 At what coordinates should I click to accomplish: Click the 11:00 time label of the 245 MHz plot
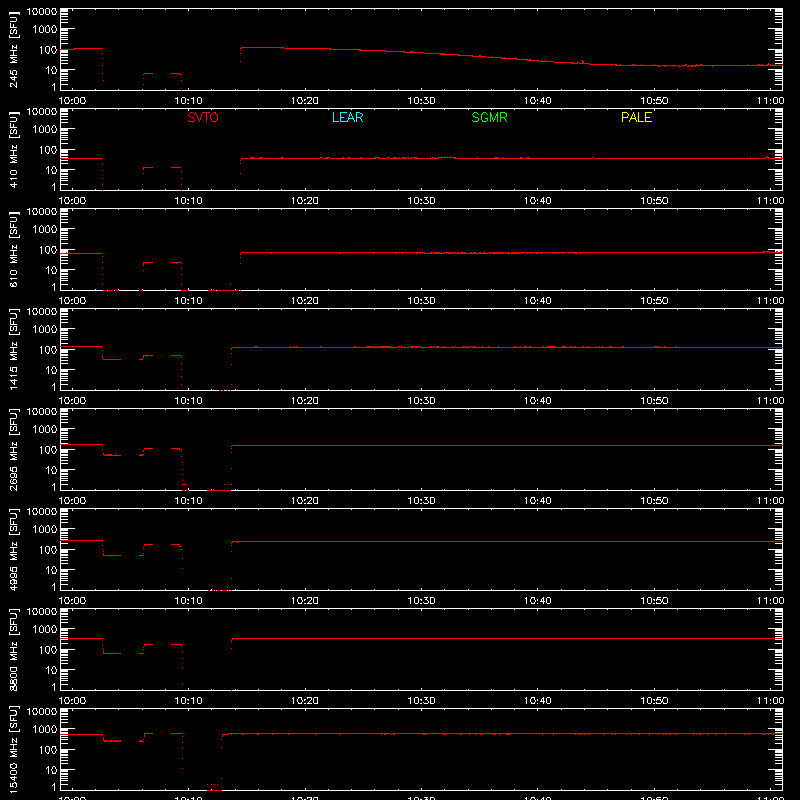pyautogui.click(x=770, y=101)
